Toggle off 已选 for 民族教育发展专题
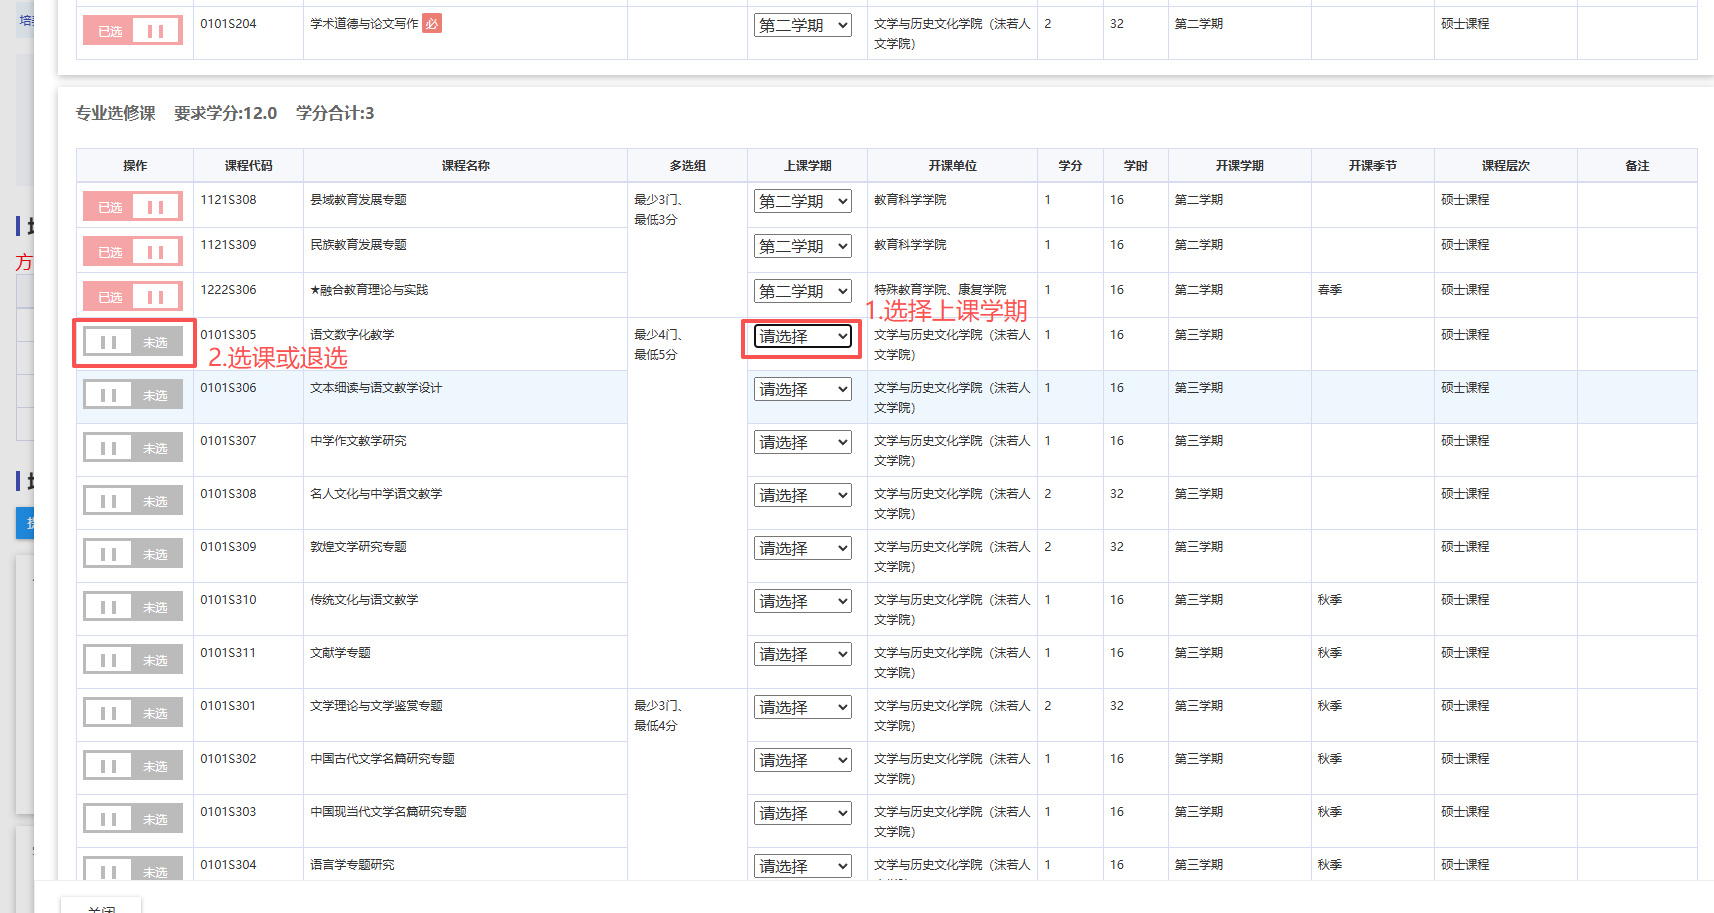Image resolution: width=1714 pixels, height=913 pixels. pyautogui.click(x=133, y=252)
